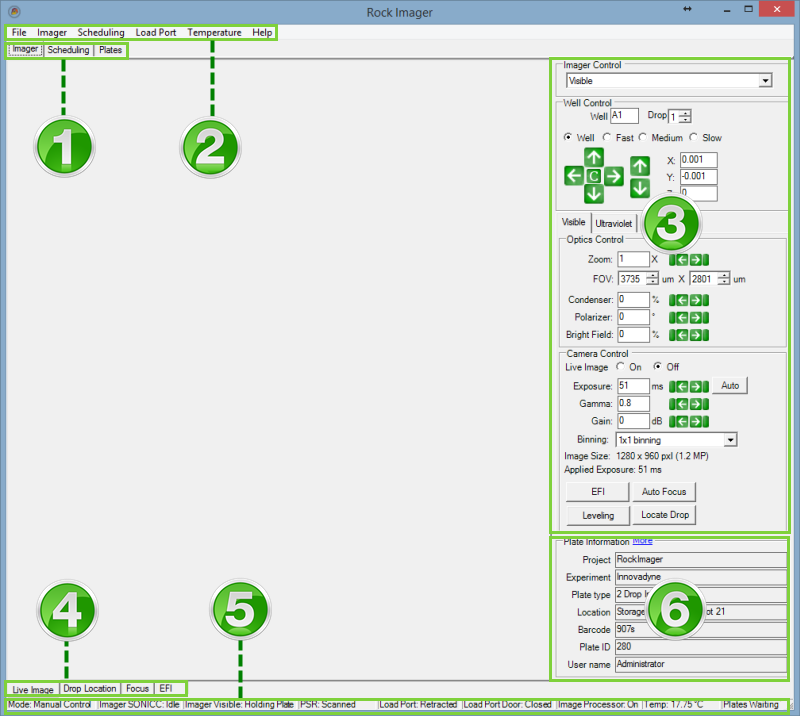Image resolution: width=800 pixels, height=716 pixels.
Task: Open the Imager Control dropdown
Action: pyautogui.click(x=765, y=81)
